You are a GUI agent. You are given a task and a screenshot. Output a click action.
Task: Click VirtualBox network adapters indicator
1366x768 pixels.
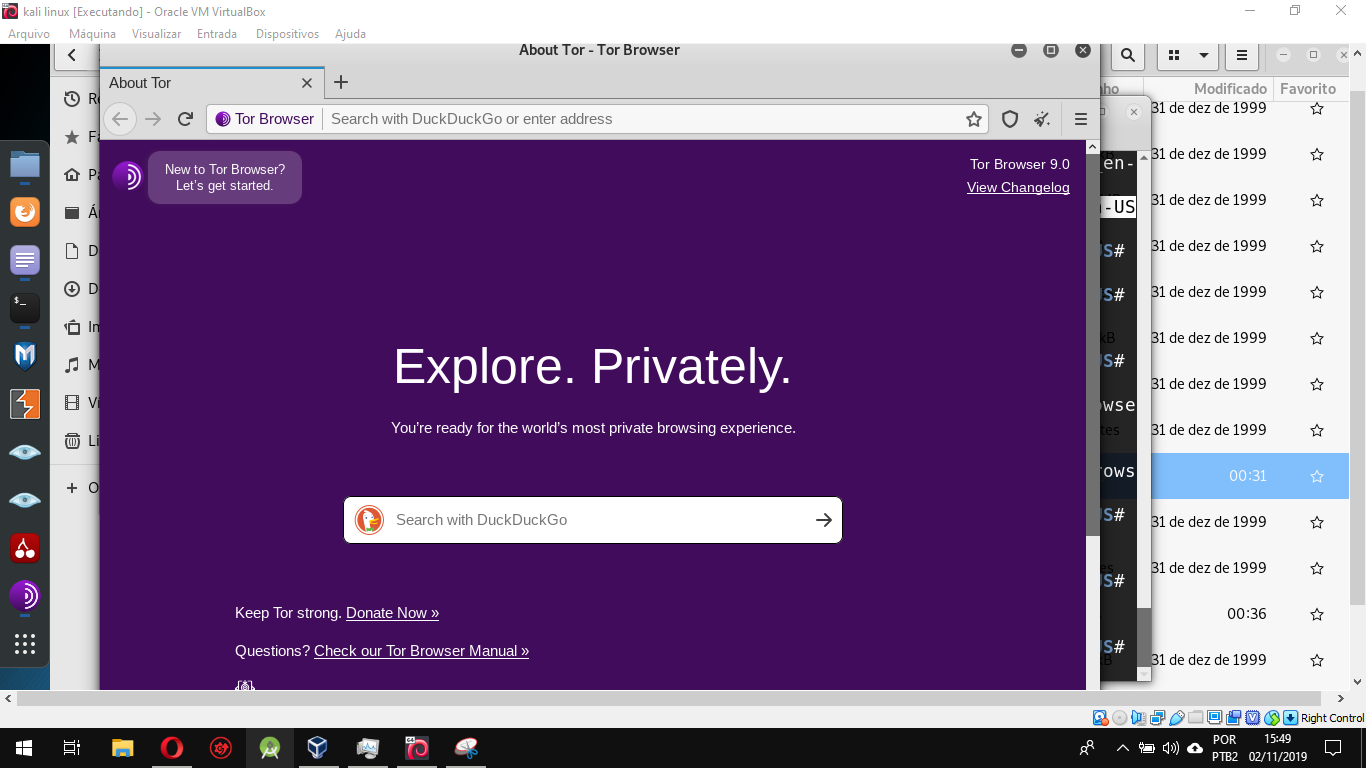pos(1158,718)
